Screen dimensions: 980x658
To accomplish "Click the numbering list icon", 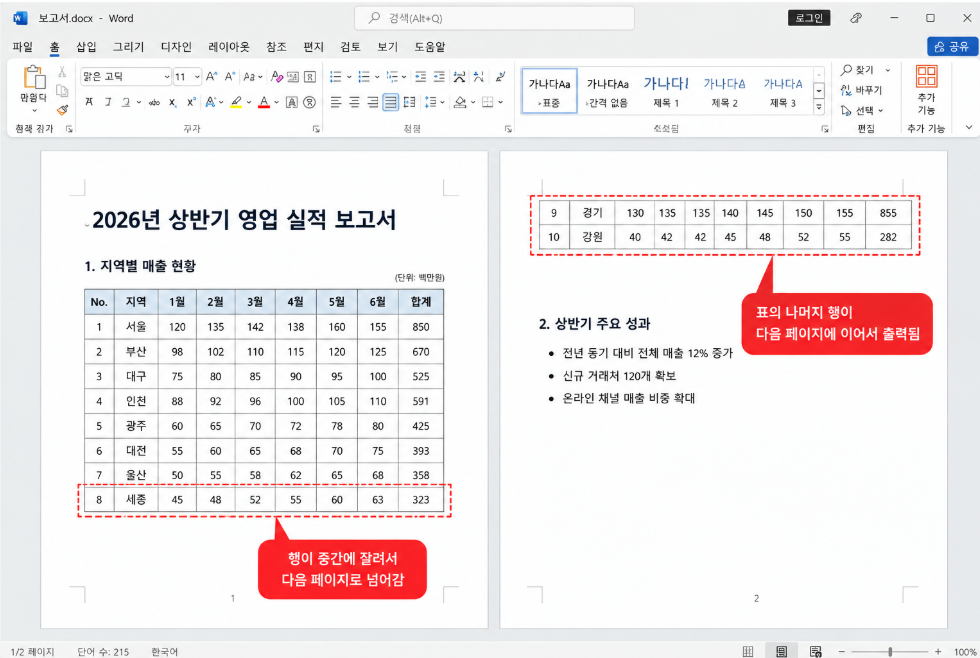I will [x=364, y=76].
